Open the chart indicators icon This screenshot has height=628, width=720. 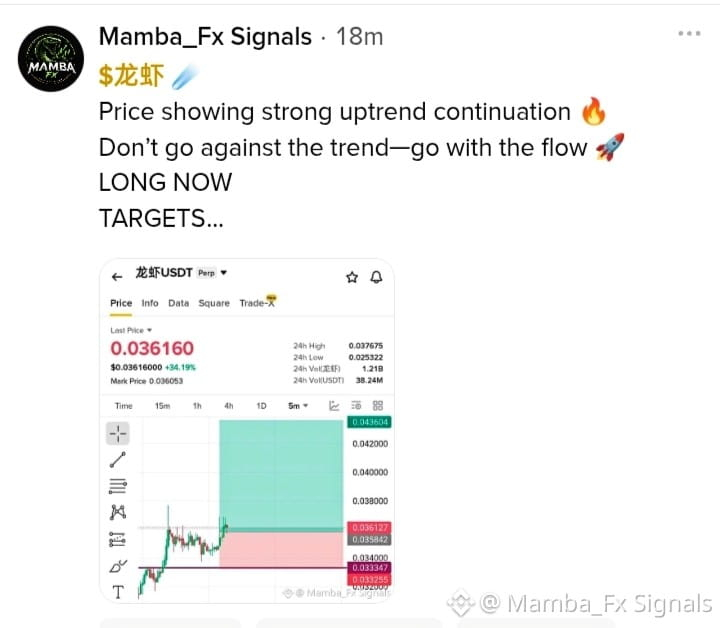click(x=334, y=405)
